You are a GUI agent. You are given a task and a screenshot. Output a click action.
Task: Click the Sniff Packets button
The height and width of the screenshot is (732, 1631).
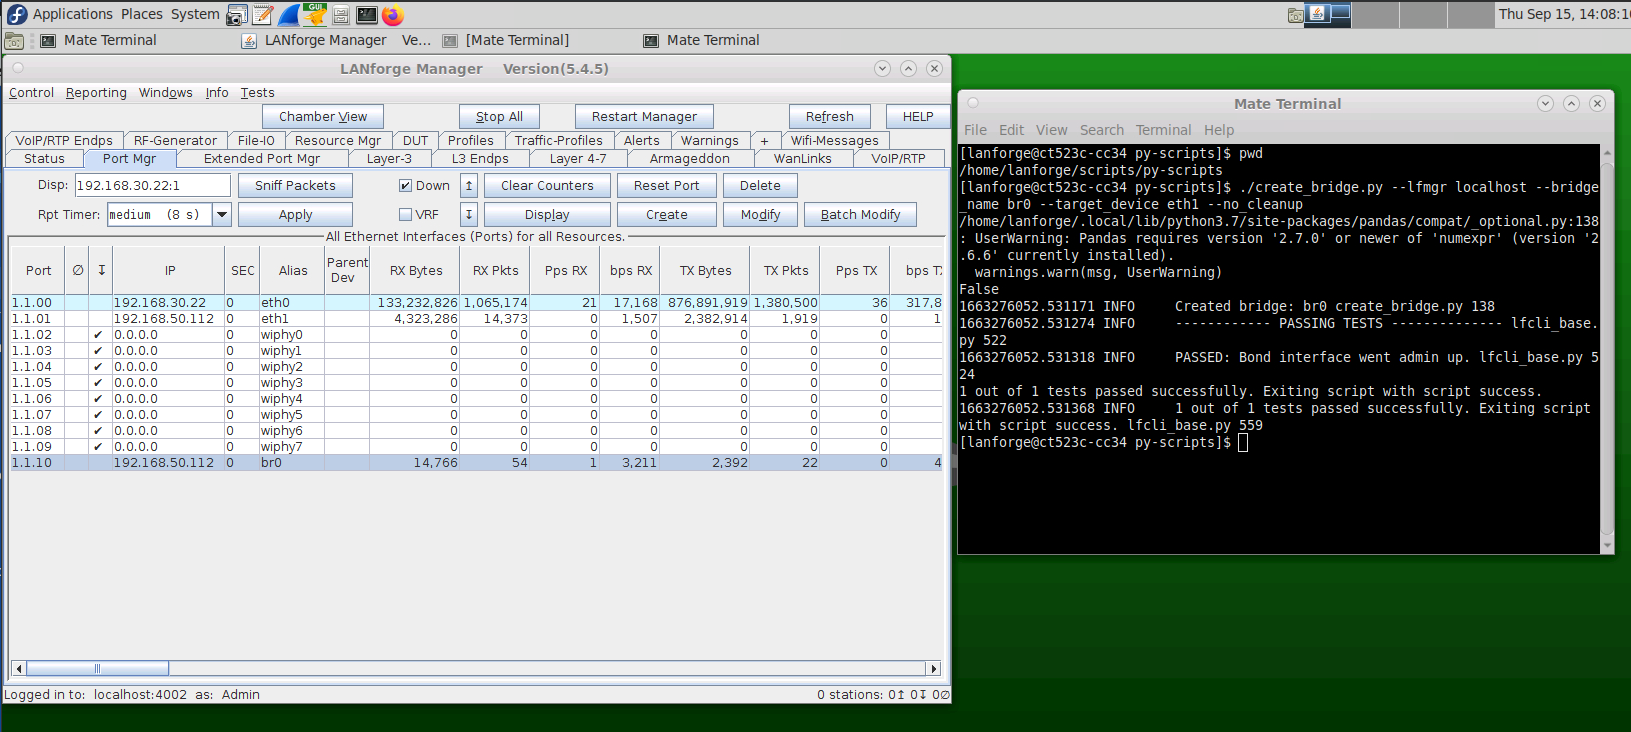(295, 185)
